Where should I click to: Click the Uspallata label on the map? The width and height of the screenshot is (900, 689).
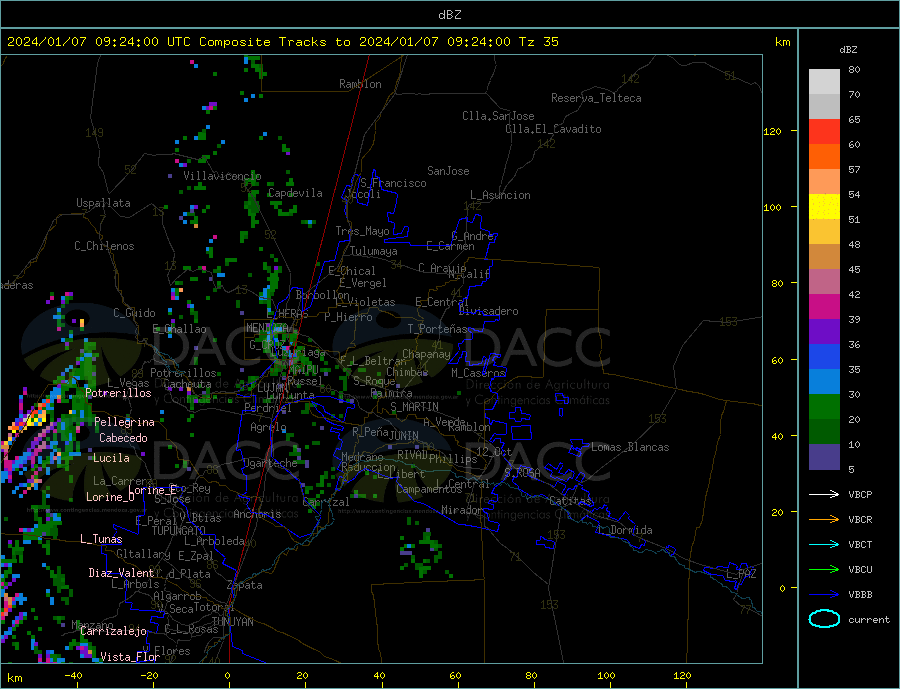pos(103,203)
